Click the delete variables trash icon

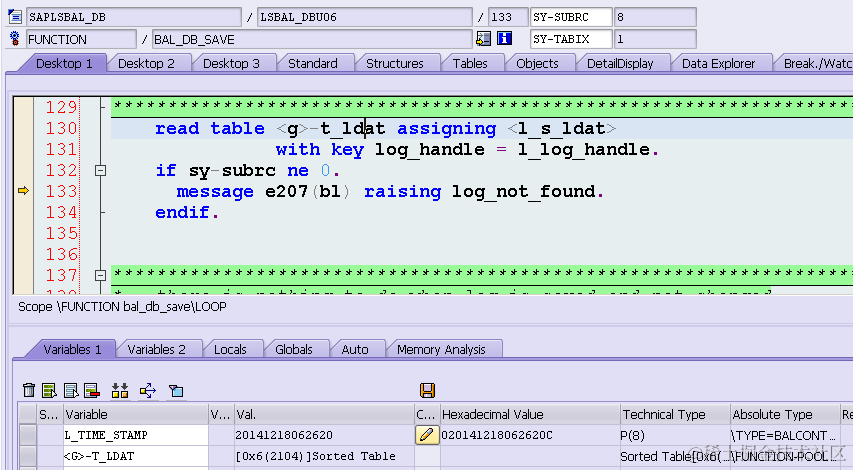click(29, 390)
